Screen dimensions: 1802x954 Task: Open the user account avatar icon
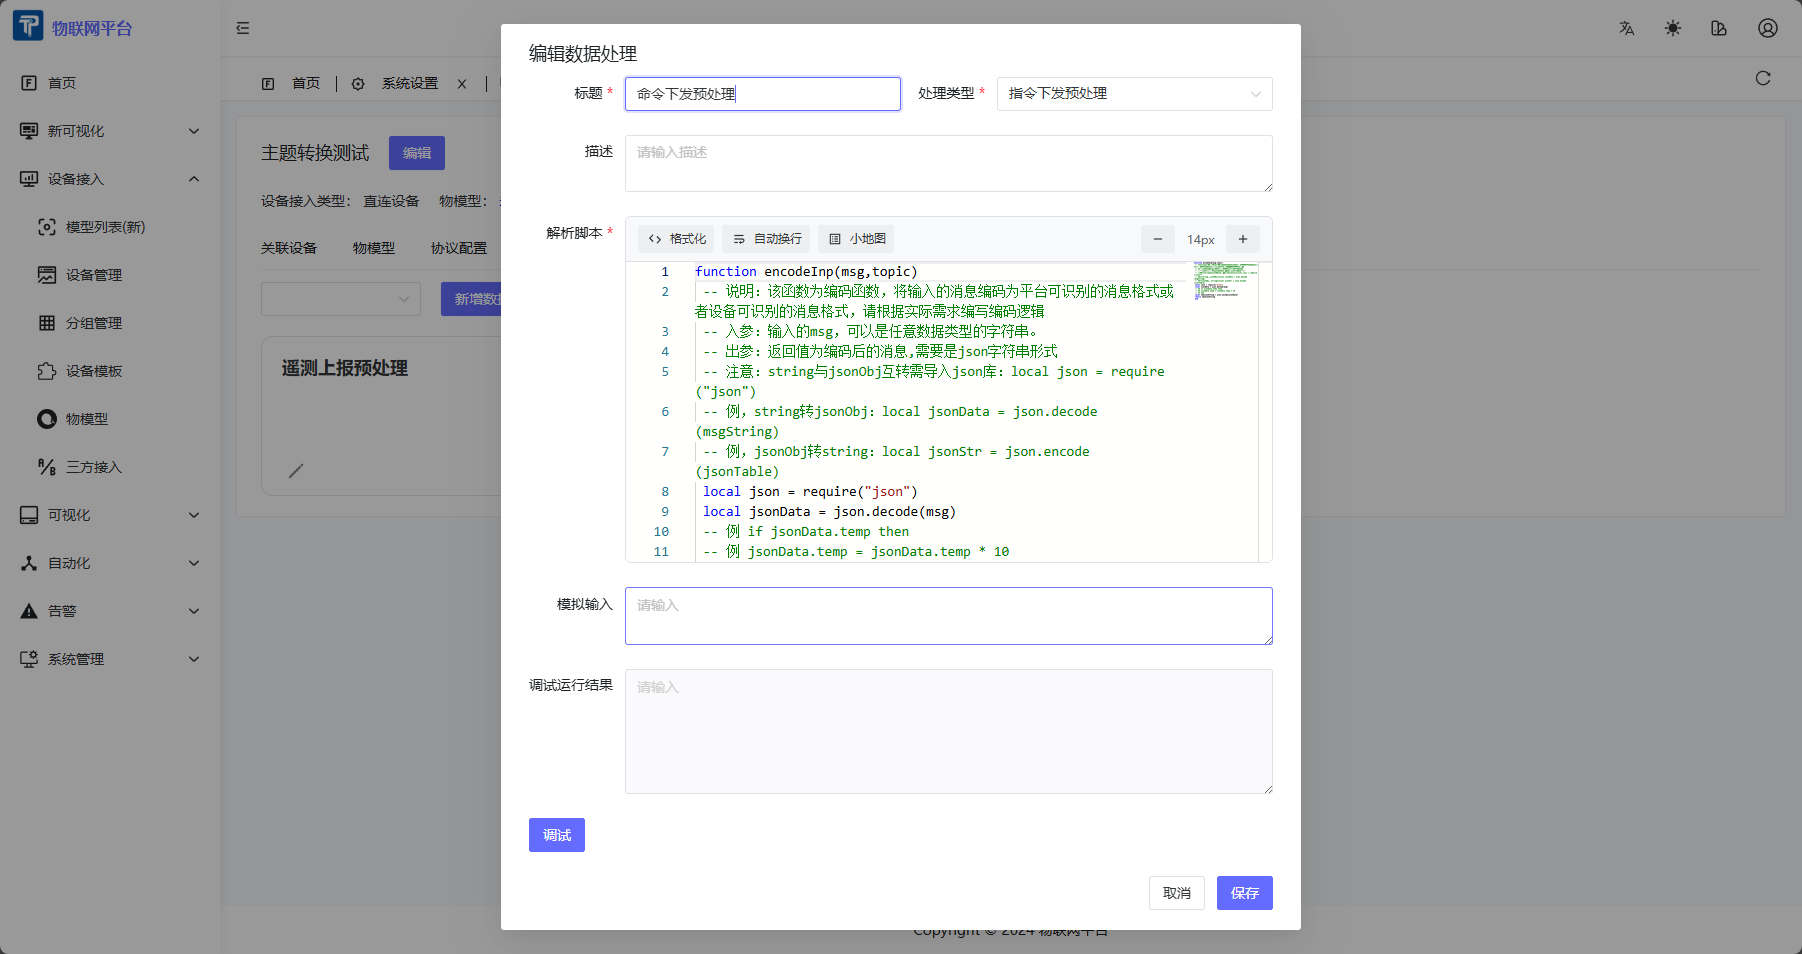click(1767, 28)
